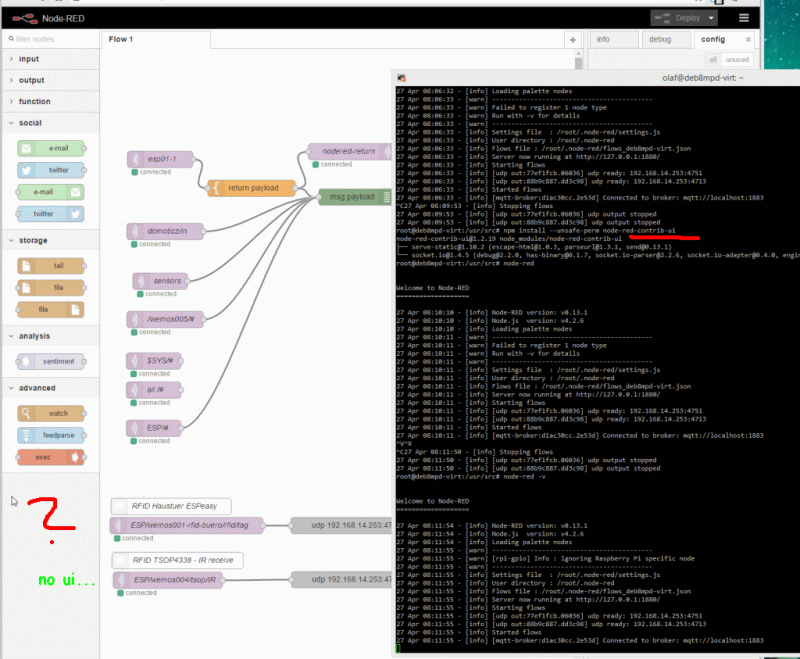800x659 pixels.
Task: Click the lower udp 192.168.14.253 output node
Action: tap(341, 580)
